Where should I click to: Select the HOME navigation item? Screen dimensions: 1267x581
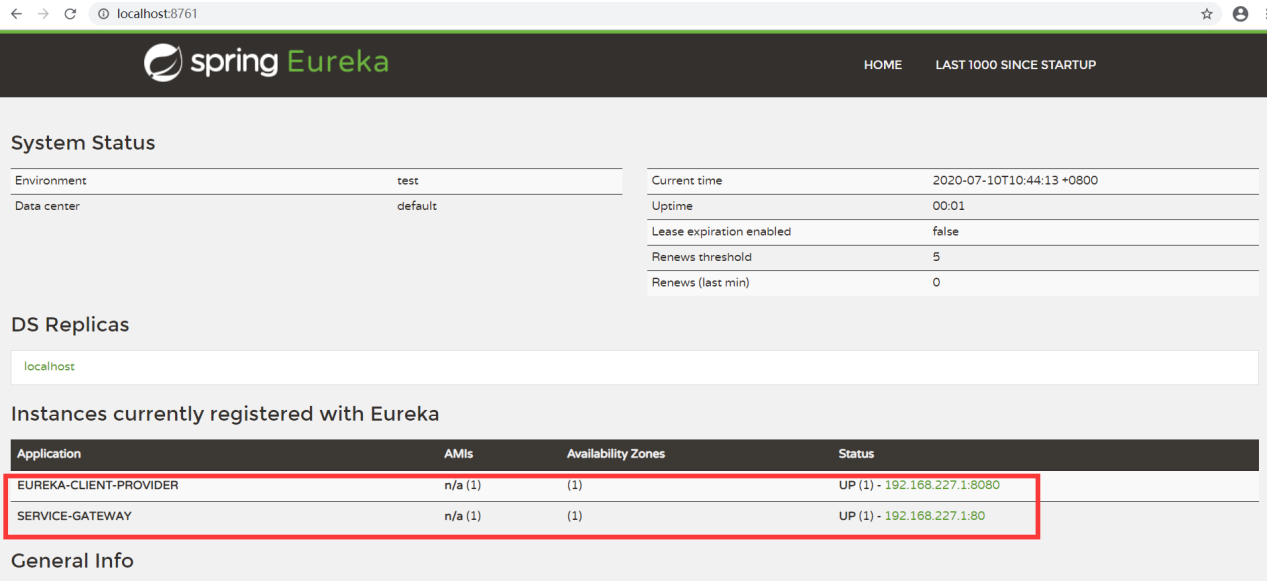click(x=882, y=64)
